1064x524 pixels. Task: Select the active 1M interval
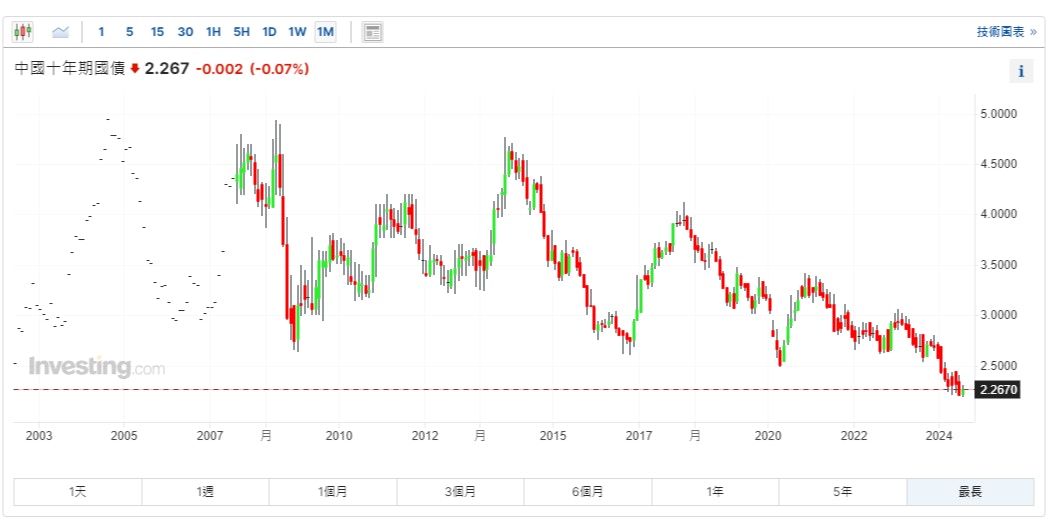pyautogui.click(x=325, y=32)
